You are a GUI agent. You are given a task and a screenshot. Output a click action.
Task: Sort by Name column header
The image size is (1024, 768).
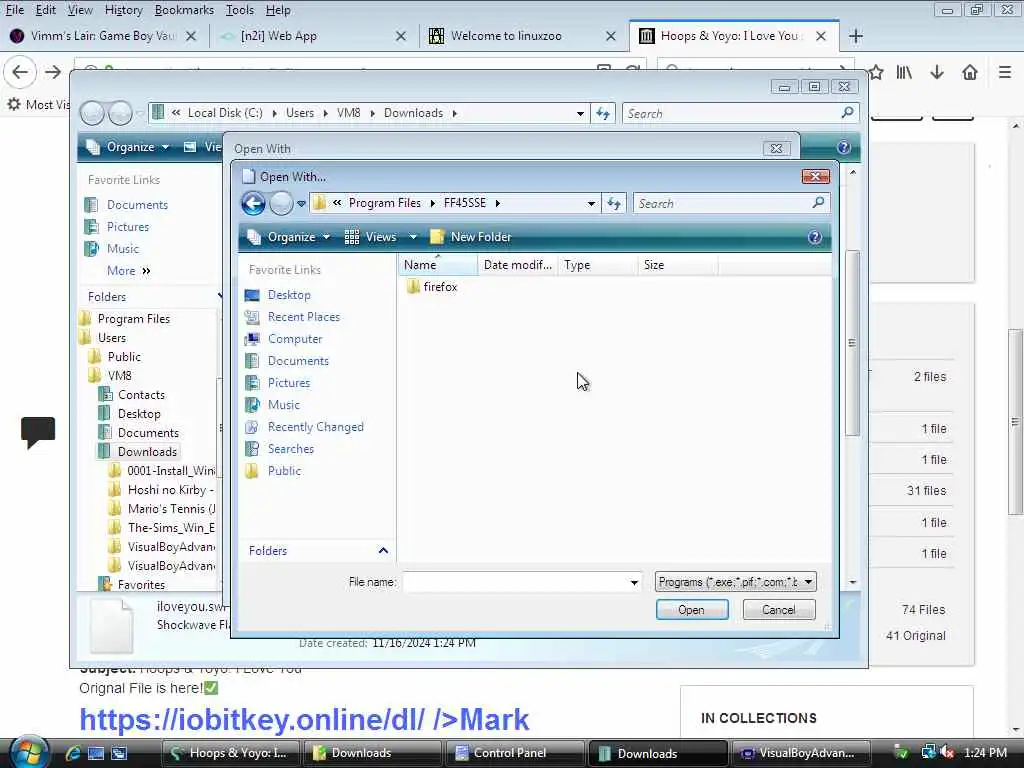click(438, 265)
